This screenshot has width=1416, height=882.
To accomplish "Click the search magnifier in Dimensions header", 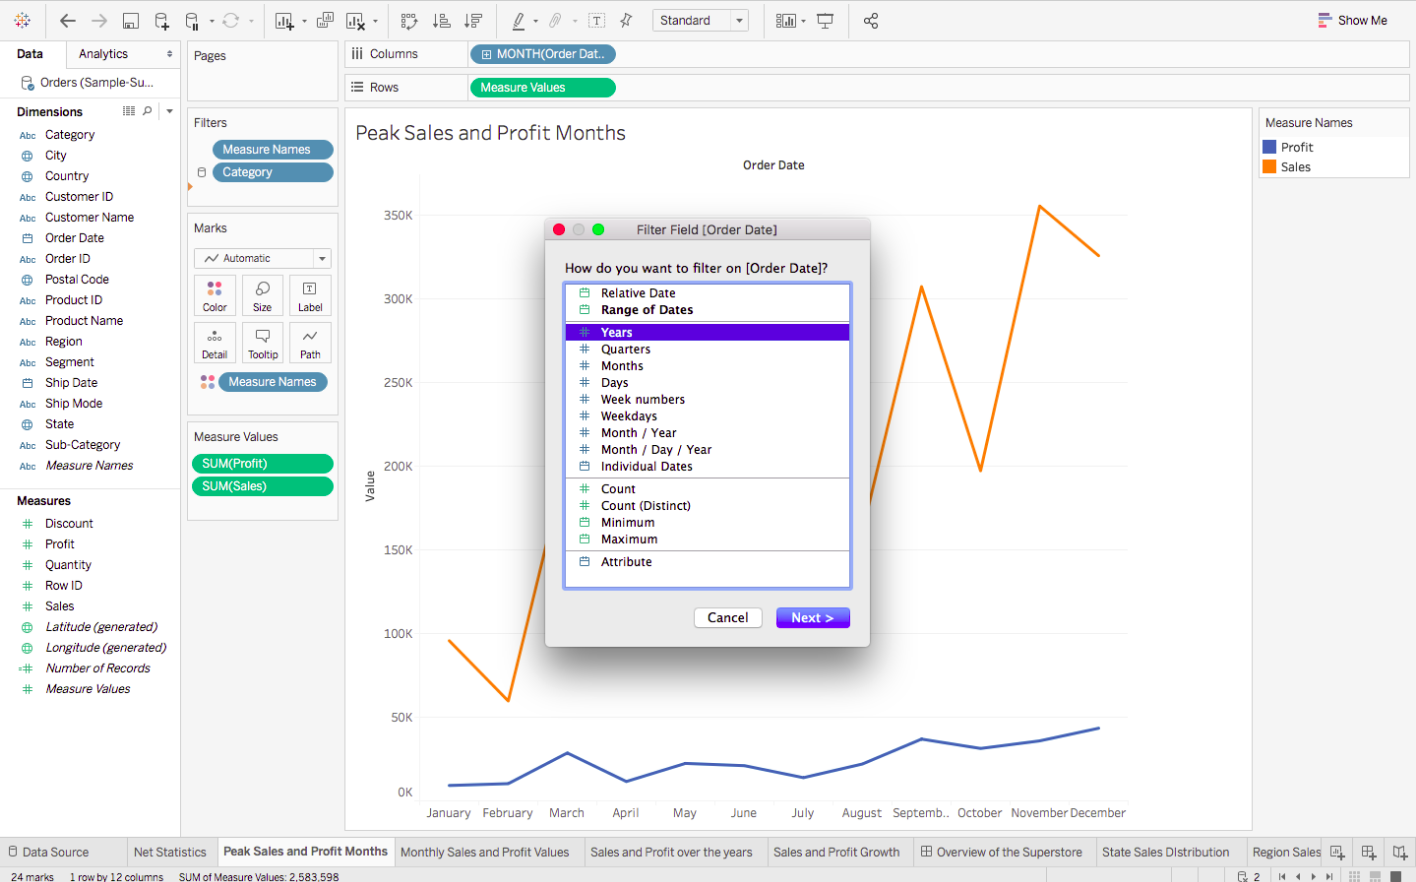I will [x=148, y=111].
